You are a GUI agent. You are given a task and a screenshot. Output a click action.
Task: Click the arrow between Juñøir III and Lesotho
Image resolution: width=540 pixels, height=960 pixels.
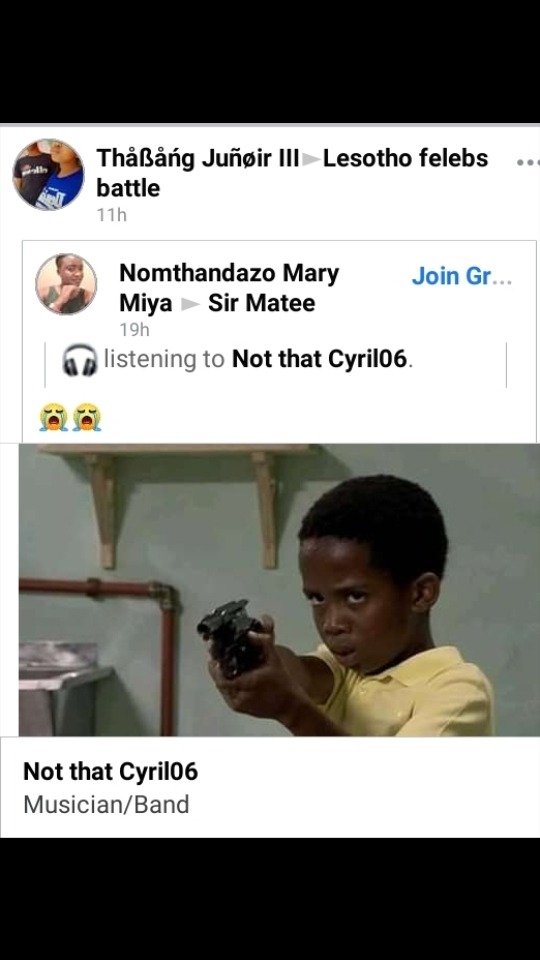tap(312, 160)
